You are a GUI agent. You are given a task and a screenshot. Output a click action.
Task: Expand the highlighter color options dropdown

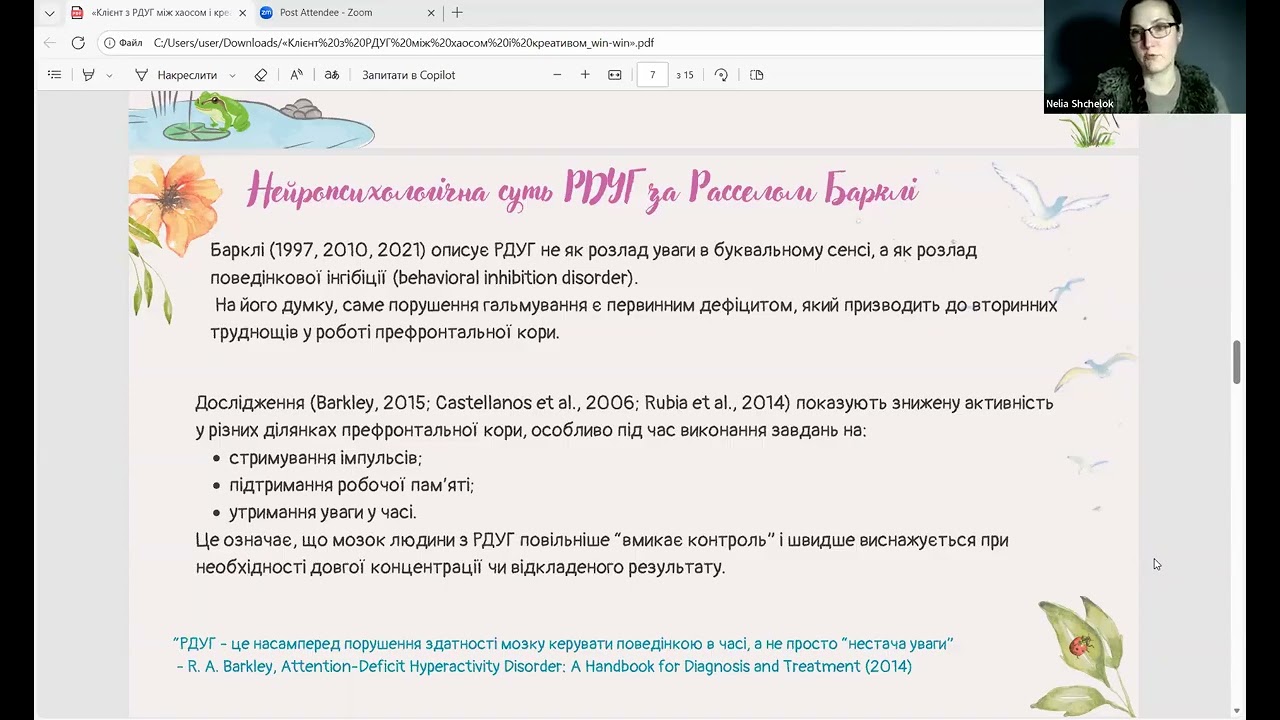pyautogui.click(x=109, y=75)
